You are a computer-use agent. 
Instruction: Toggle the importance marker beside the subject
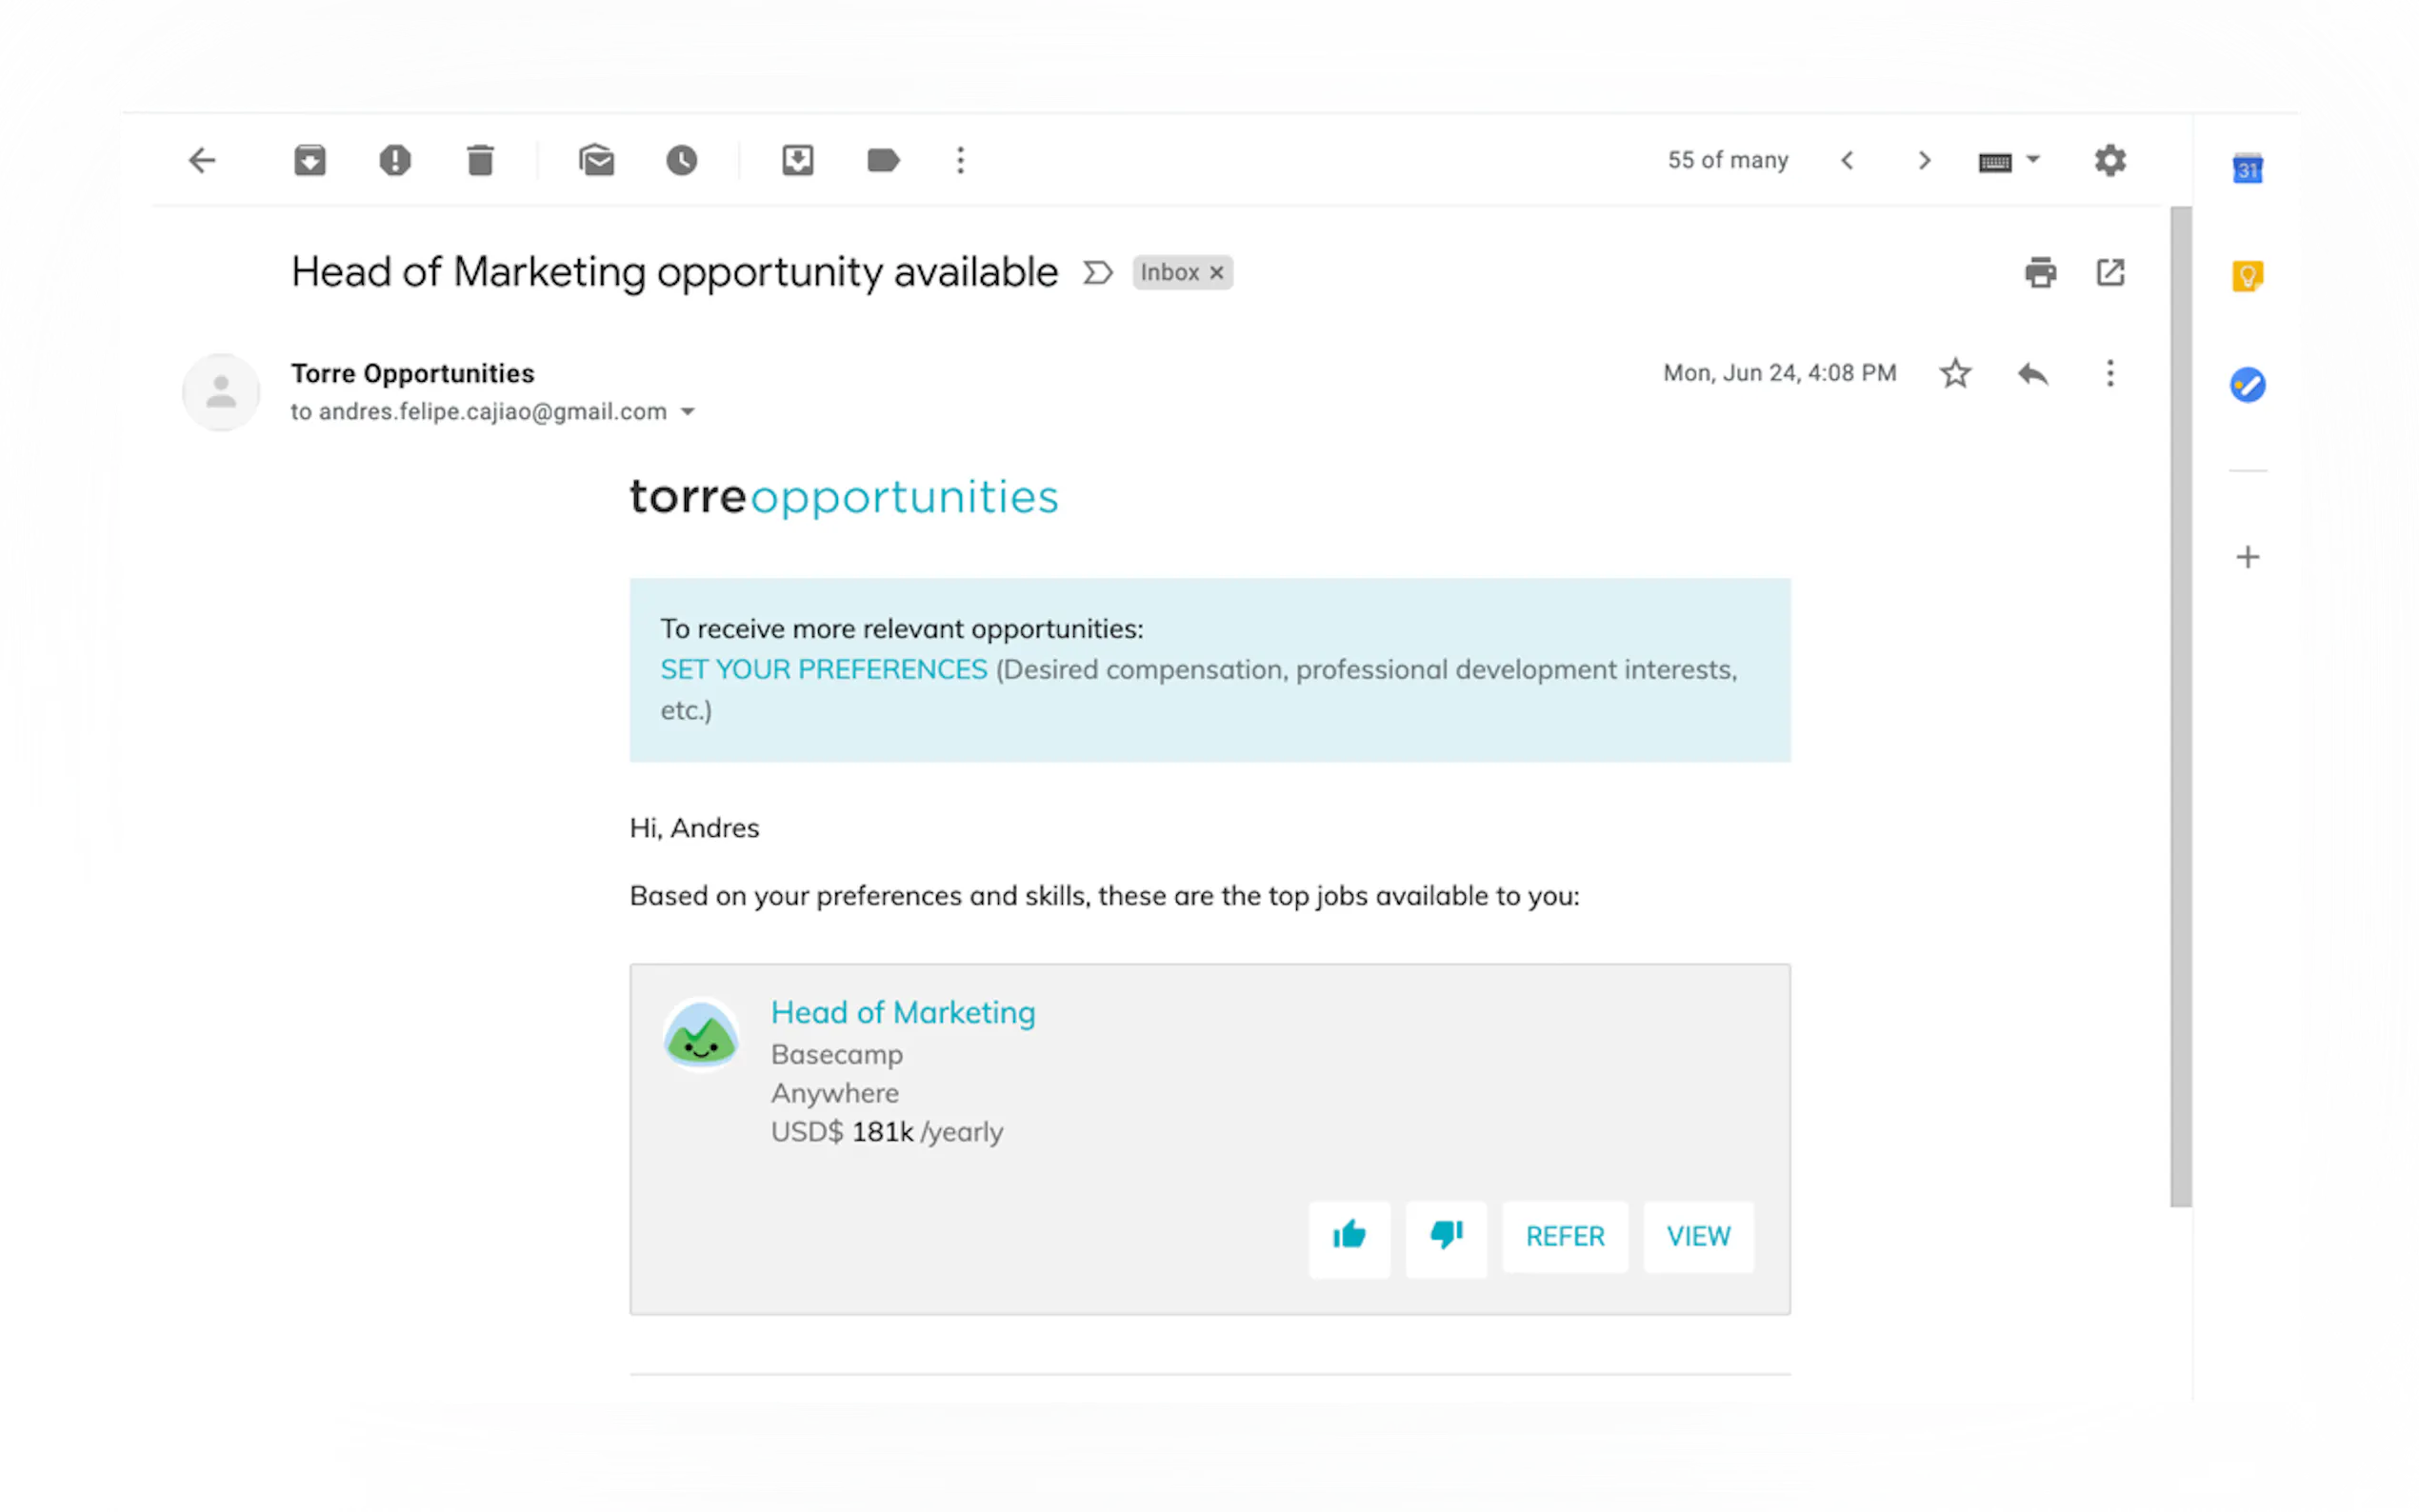1097,272
